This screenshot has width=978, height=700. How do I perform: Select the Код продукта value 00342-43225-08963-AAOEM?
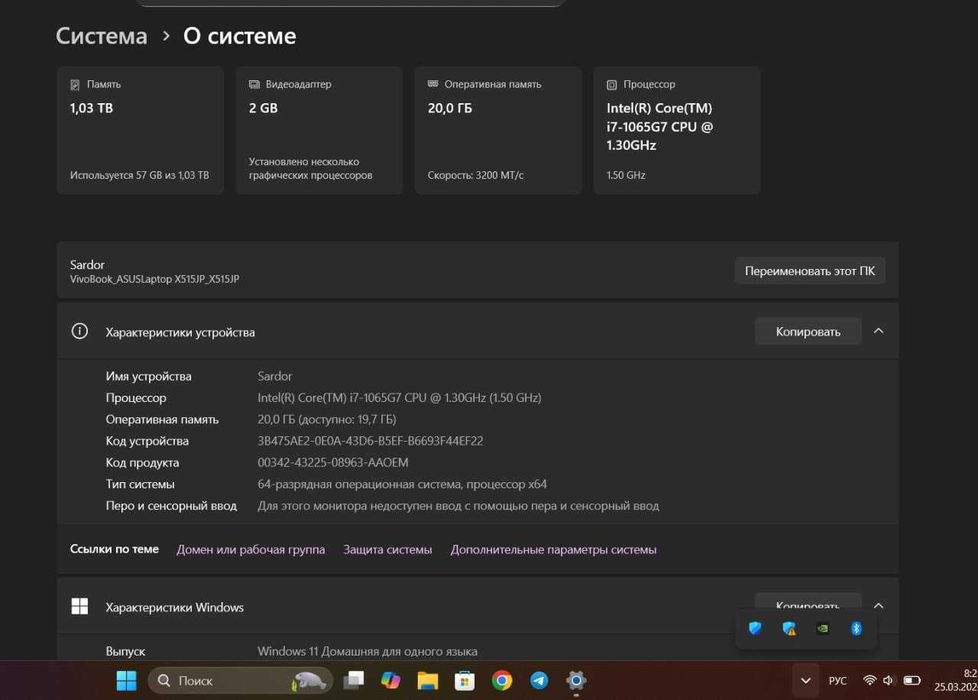pos(333,462)
